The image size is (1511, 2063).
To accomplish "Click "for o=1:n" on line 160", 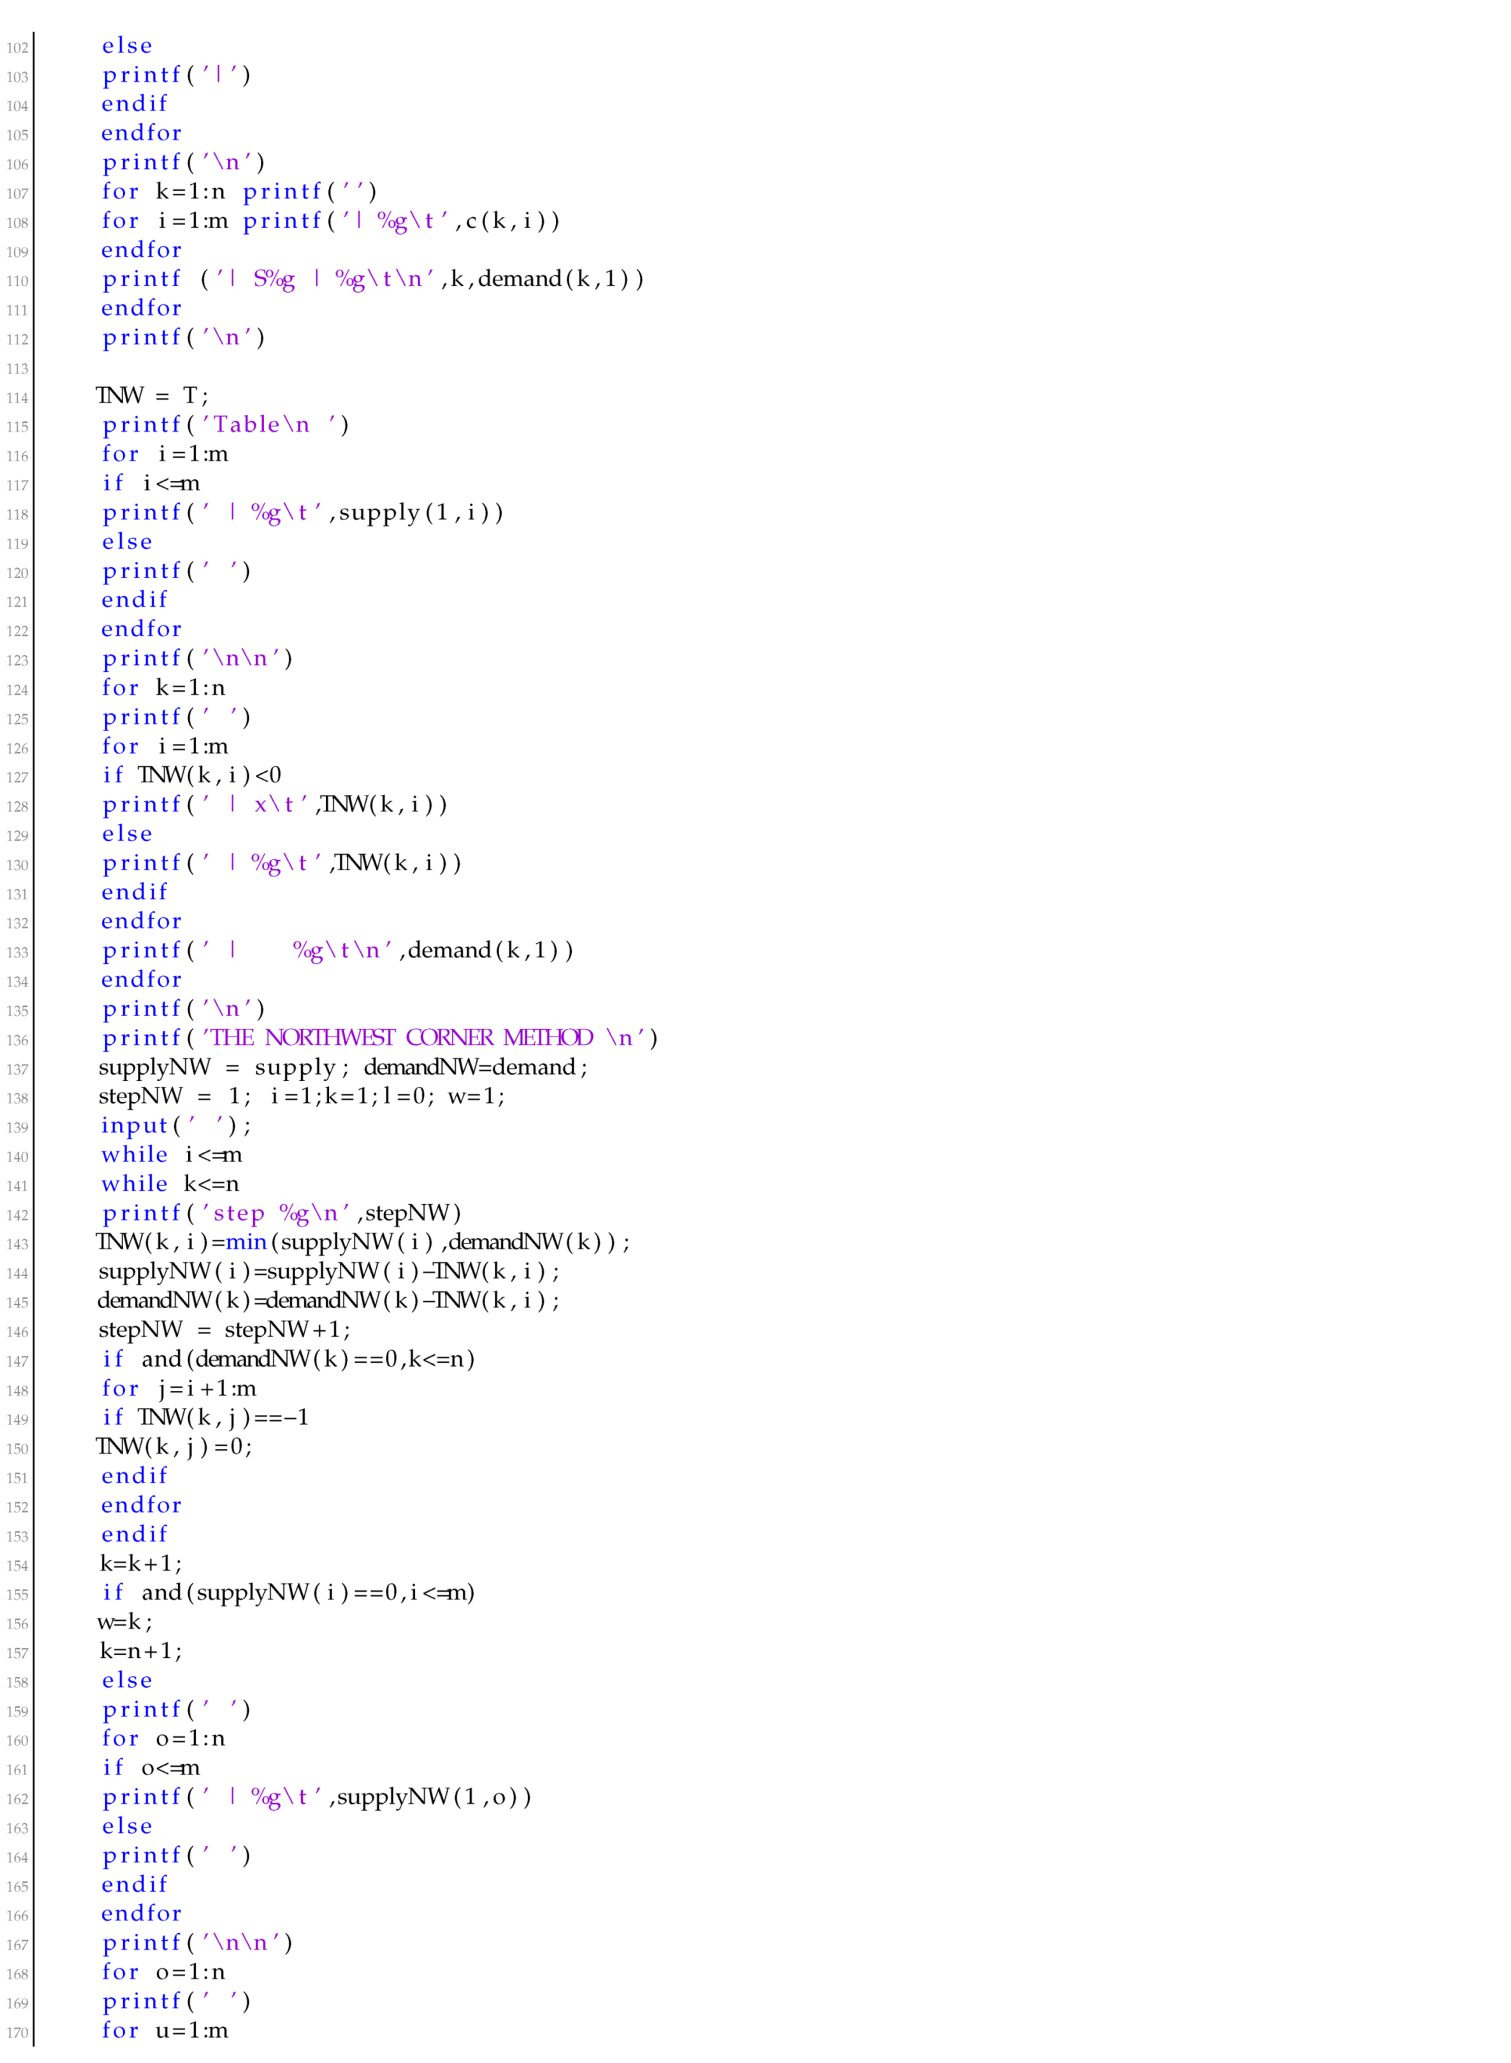I will (x=163, y=1739).
